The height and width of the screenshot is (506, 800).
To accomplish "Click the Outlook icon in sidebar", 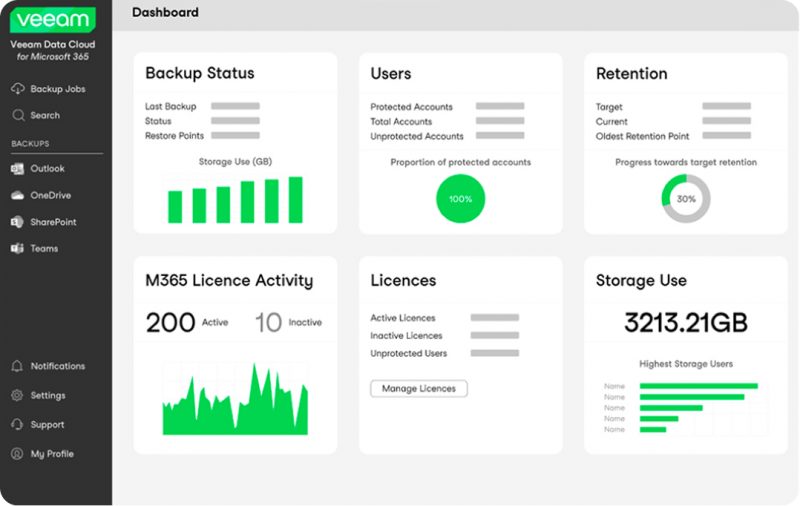I will [17, 169].
